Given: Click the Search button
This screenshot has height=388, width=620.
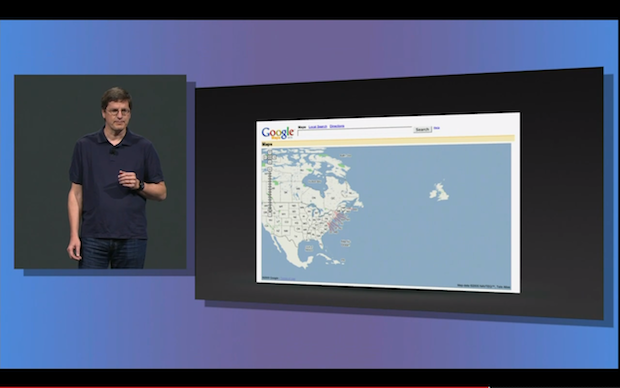Looking at the screenshot, I should [x=422, y=129].
